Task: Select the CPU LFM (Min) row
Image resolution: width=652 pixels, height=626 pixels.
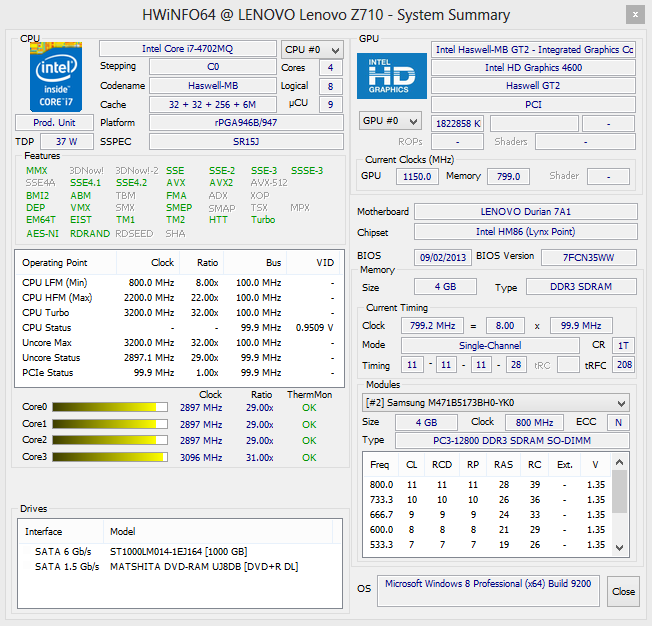Action: [179, 283]
